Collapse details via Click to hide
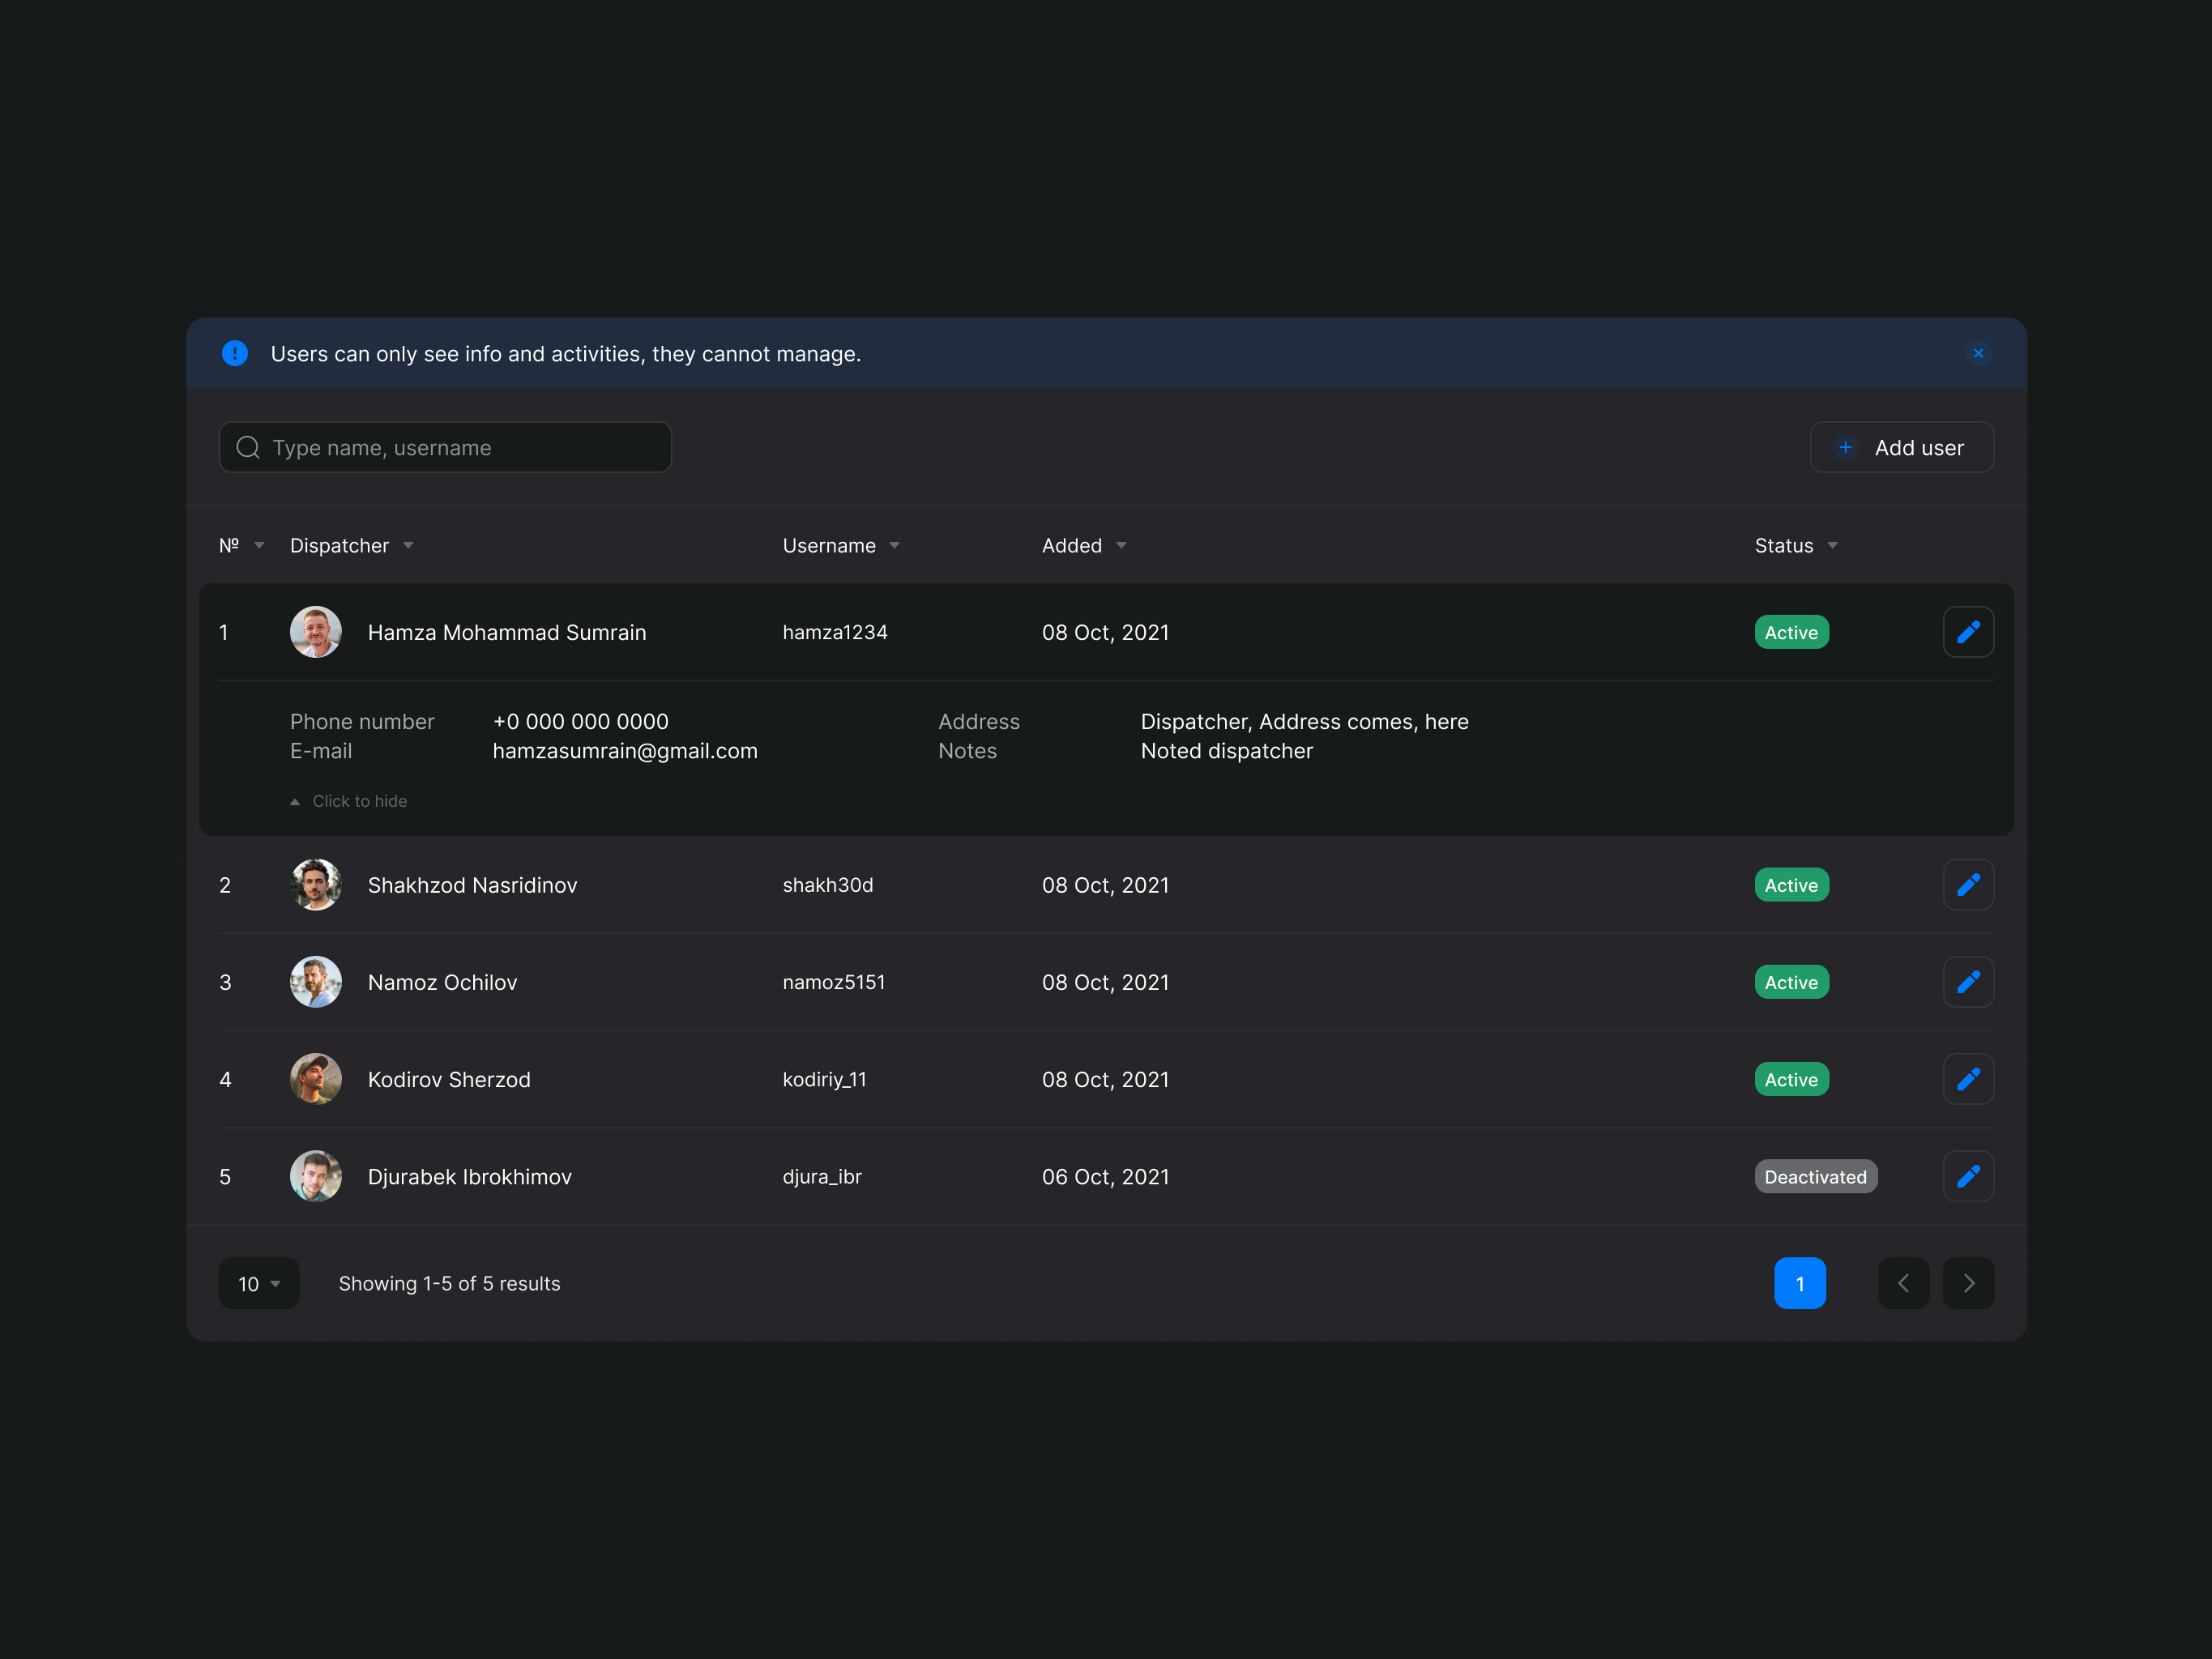Screen dimensions: 2212x1659 point(349,801)
